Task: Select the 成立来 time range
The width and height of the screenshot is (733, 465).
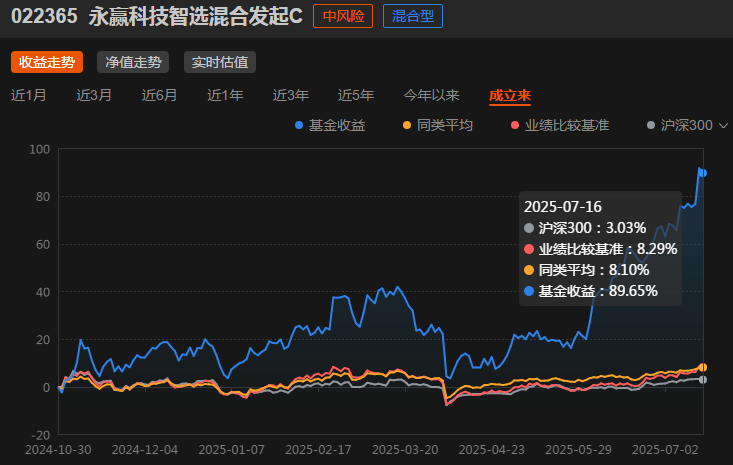Action: (510, 95)
